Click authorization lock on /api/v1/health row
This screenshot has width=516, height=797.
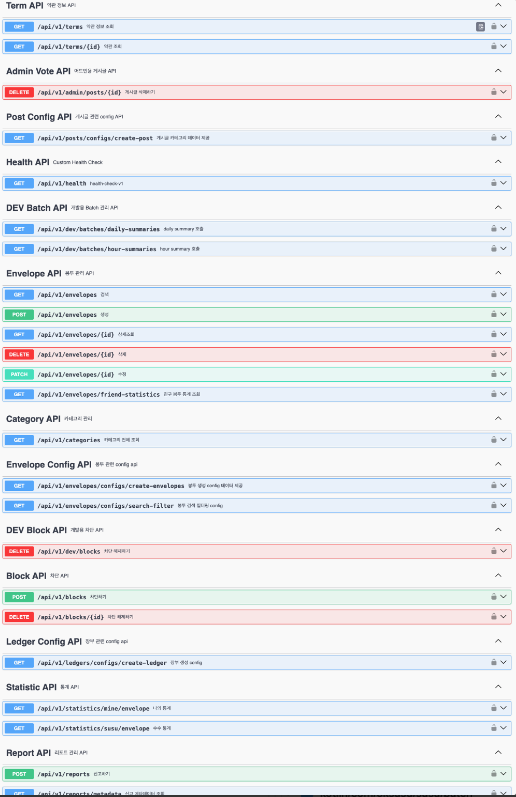click(494, 183)
